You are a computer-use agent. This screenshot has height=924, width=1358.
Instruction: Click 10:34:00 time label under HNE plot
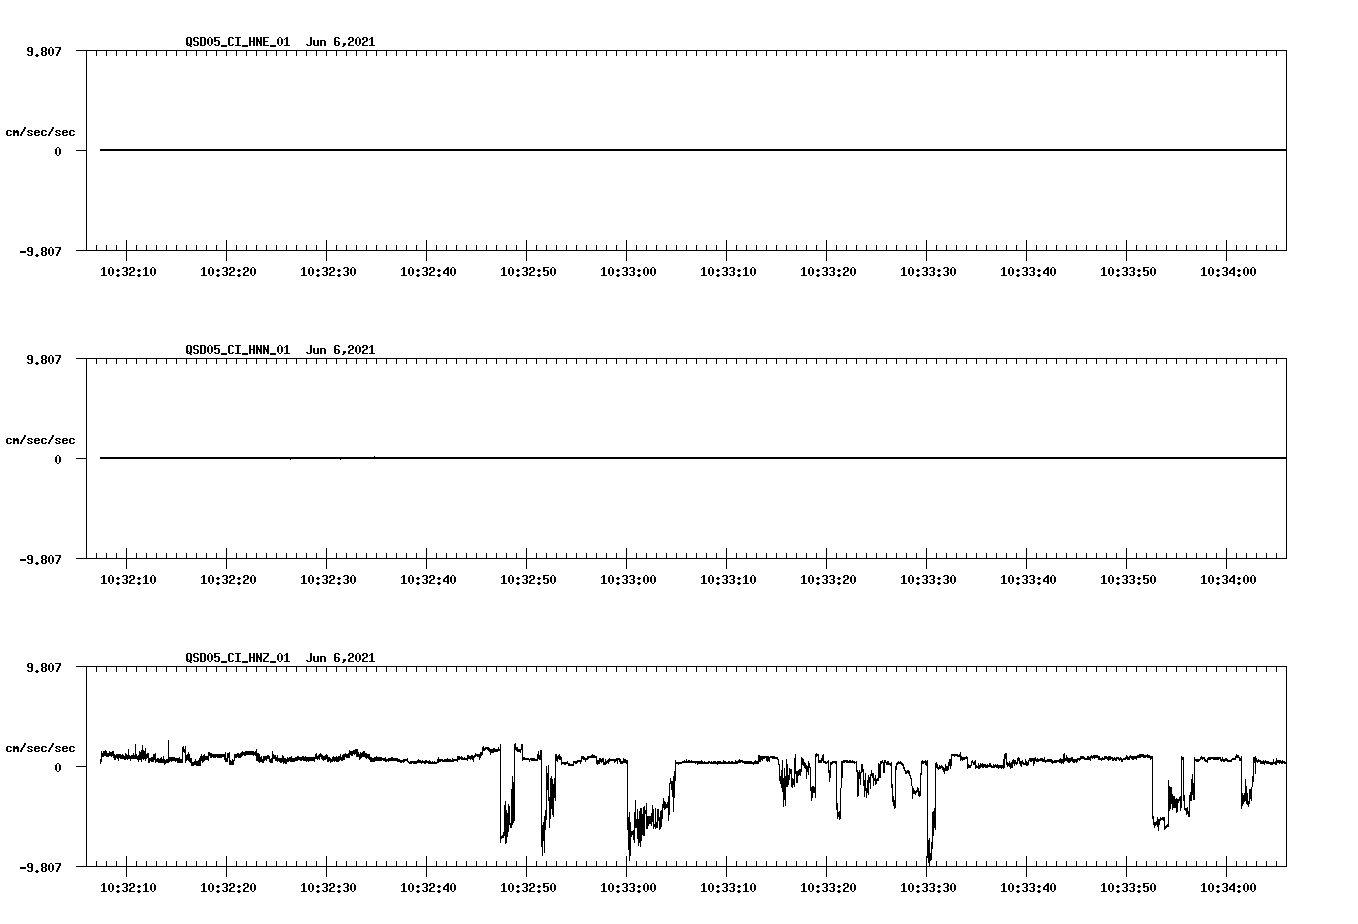click(1228, 272)
